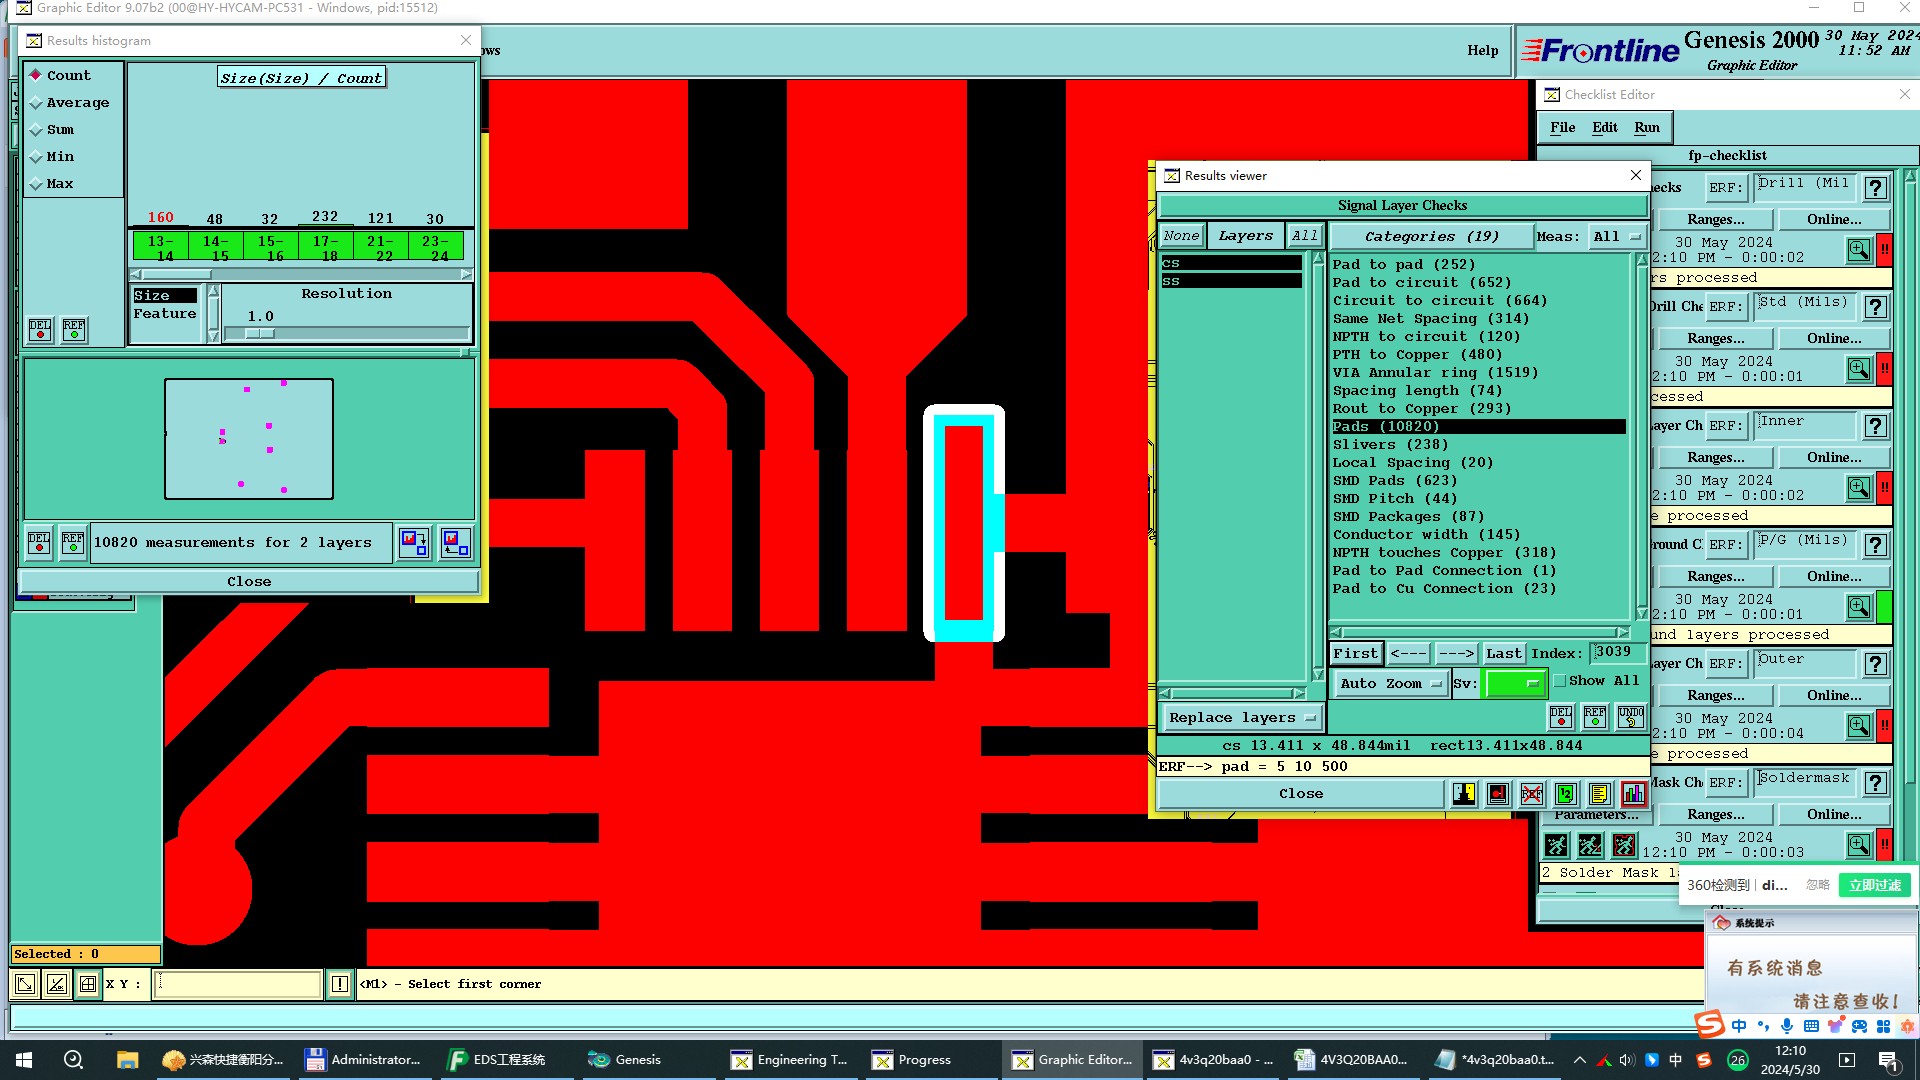Open the Edit menu in Checklist Editor
Screen dimensions: 1920x1080
tap(1605, 128)
